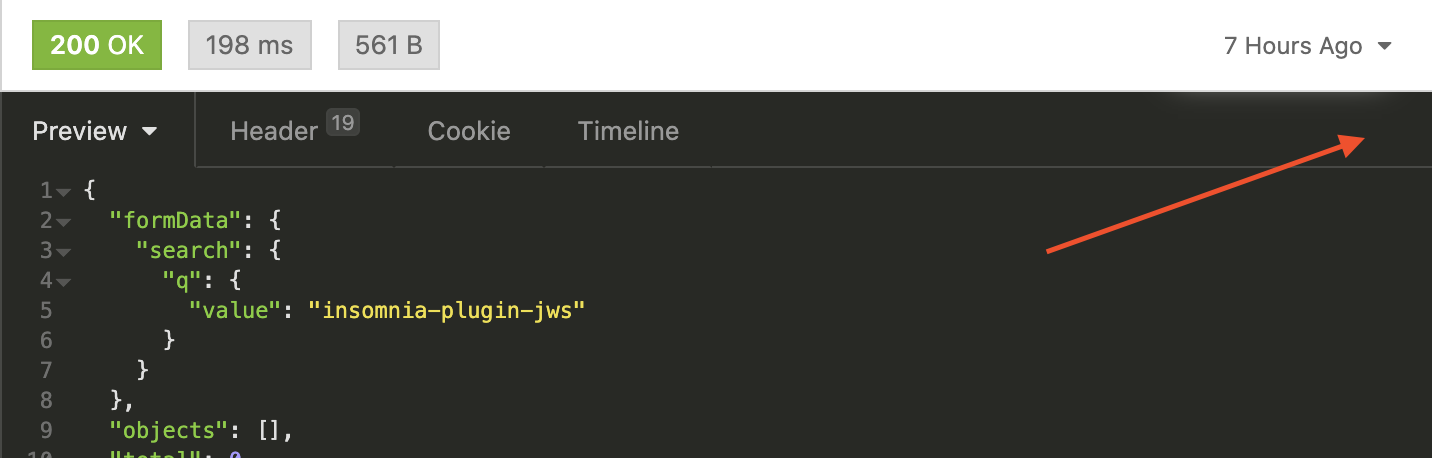
Task: Collapse the root object on line 1
Action: click(63, 192)
